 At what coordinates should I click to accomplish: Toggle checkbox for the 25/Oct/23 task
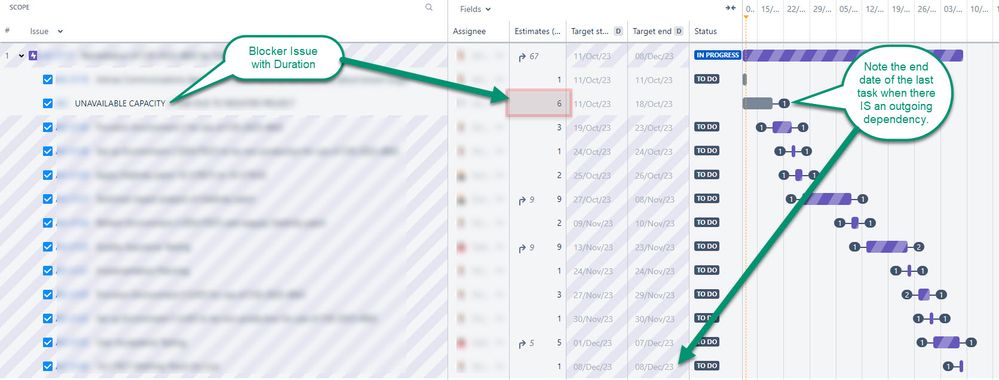point(48,175)
